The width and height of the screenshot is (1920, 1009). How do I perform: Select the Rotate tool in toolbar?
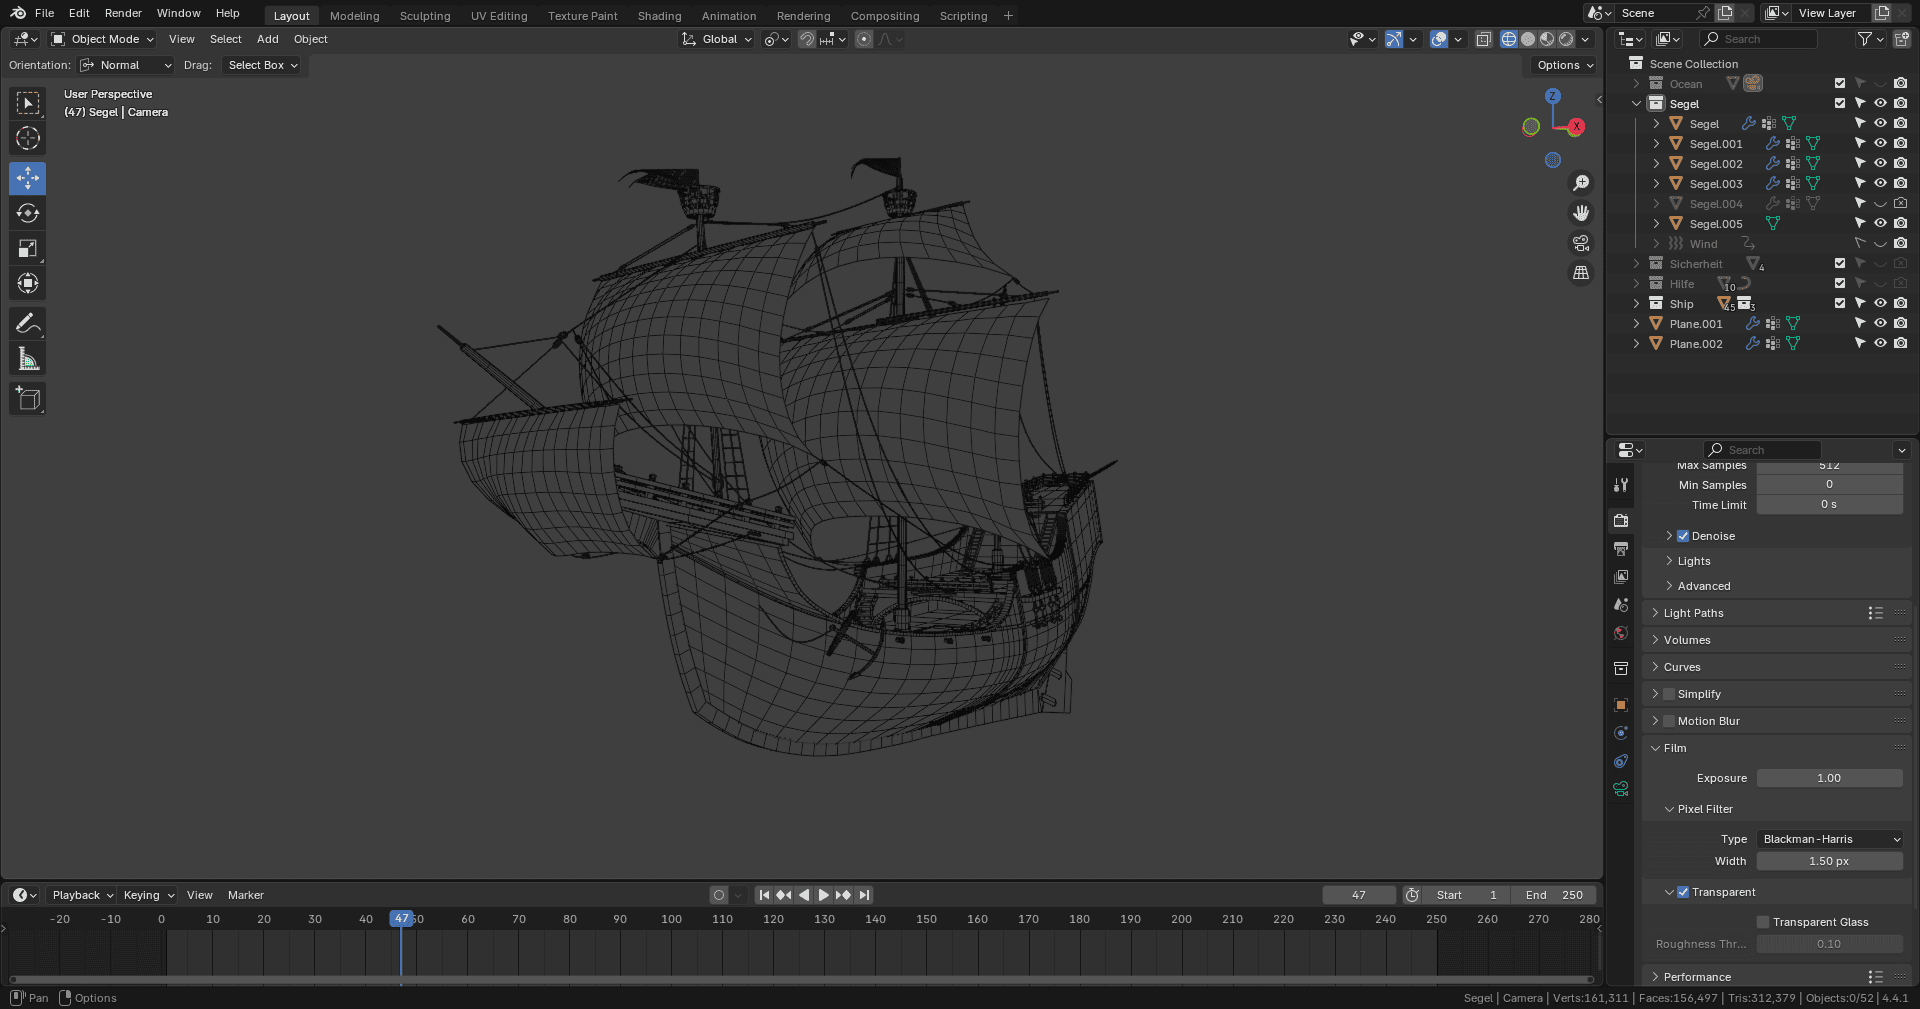point(28,213)
